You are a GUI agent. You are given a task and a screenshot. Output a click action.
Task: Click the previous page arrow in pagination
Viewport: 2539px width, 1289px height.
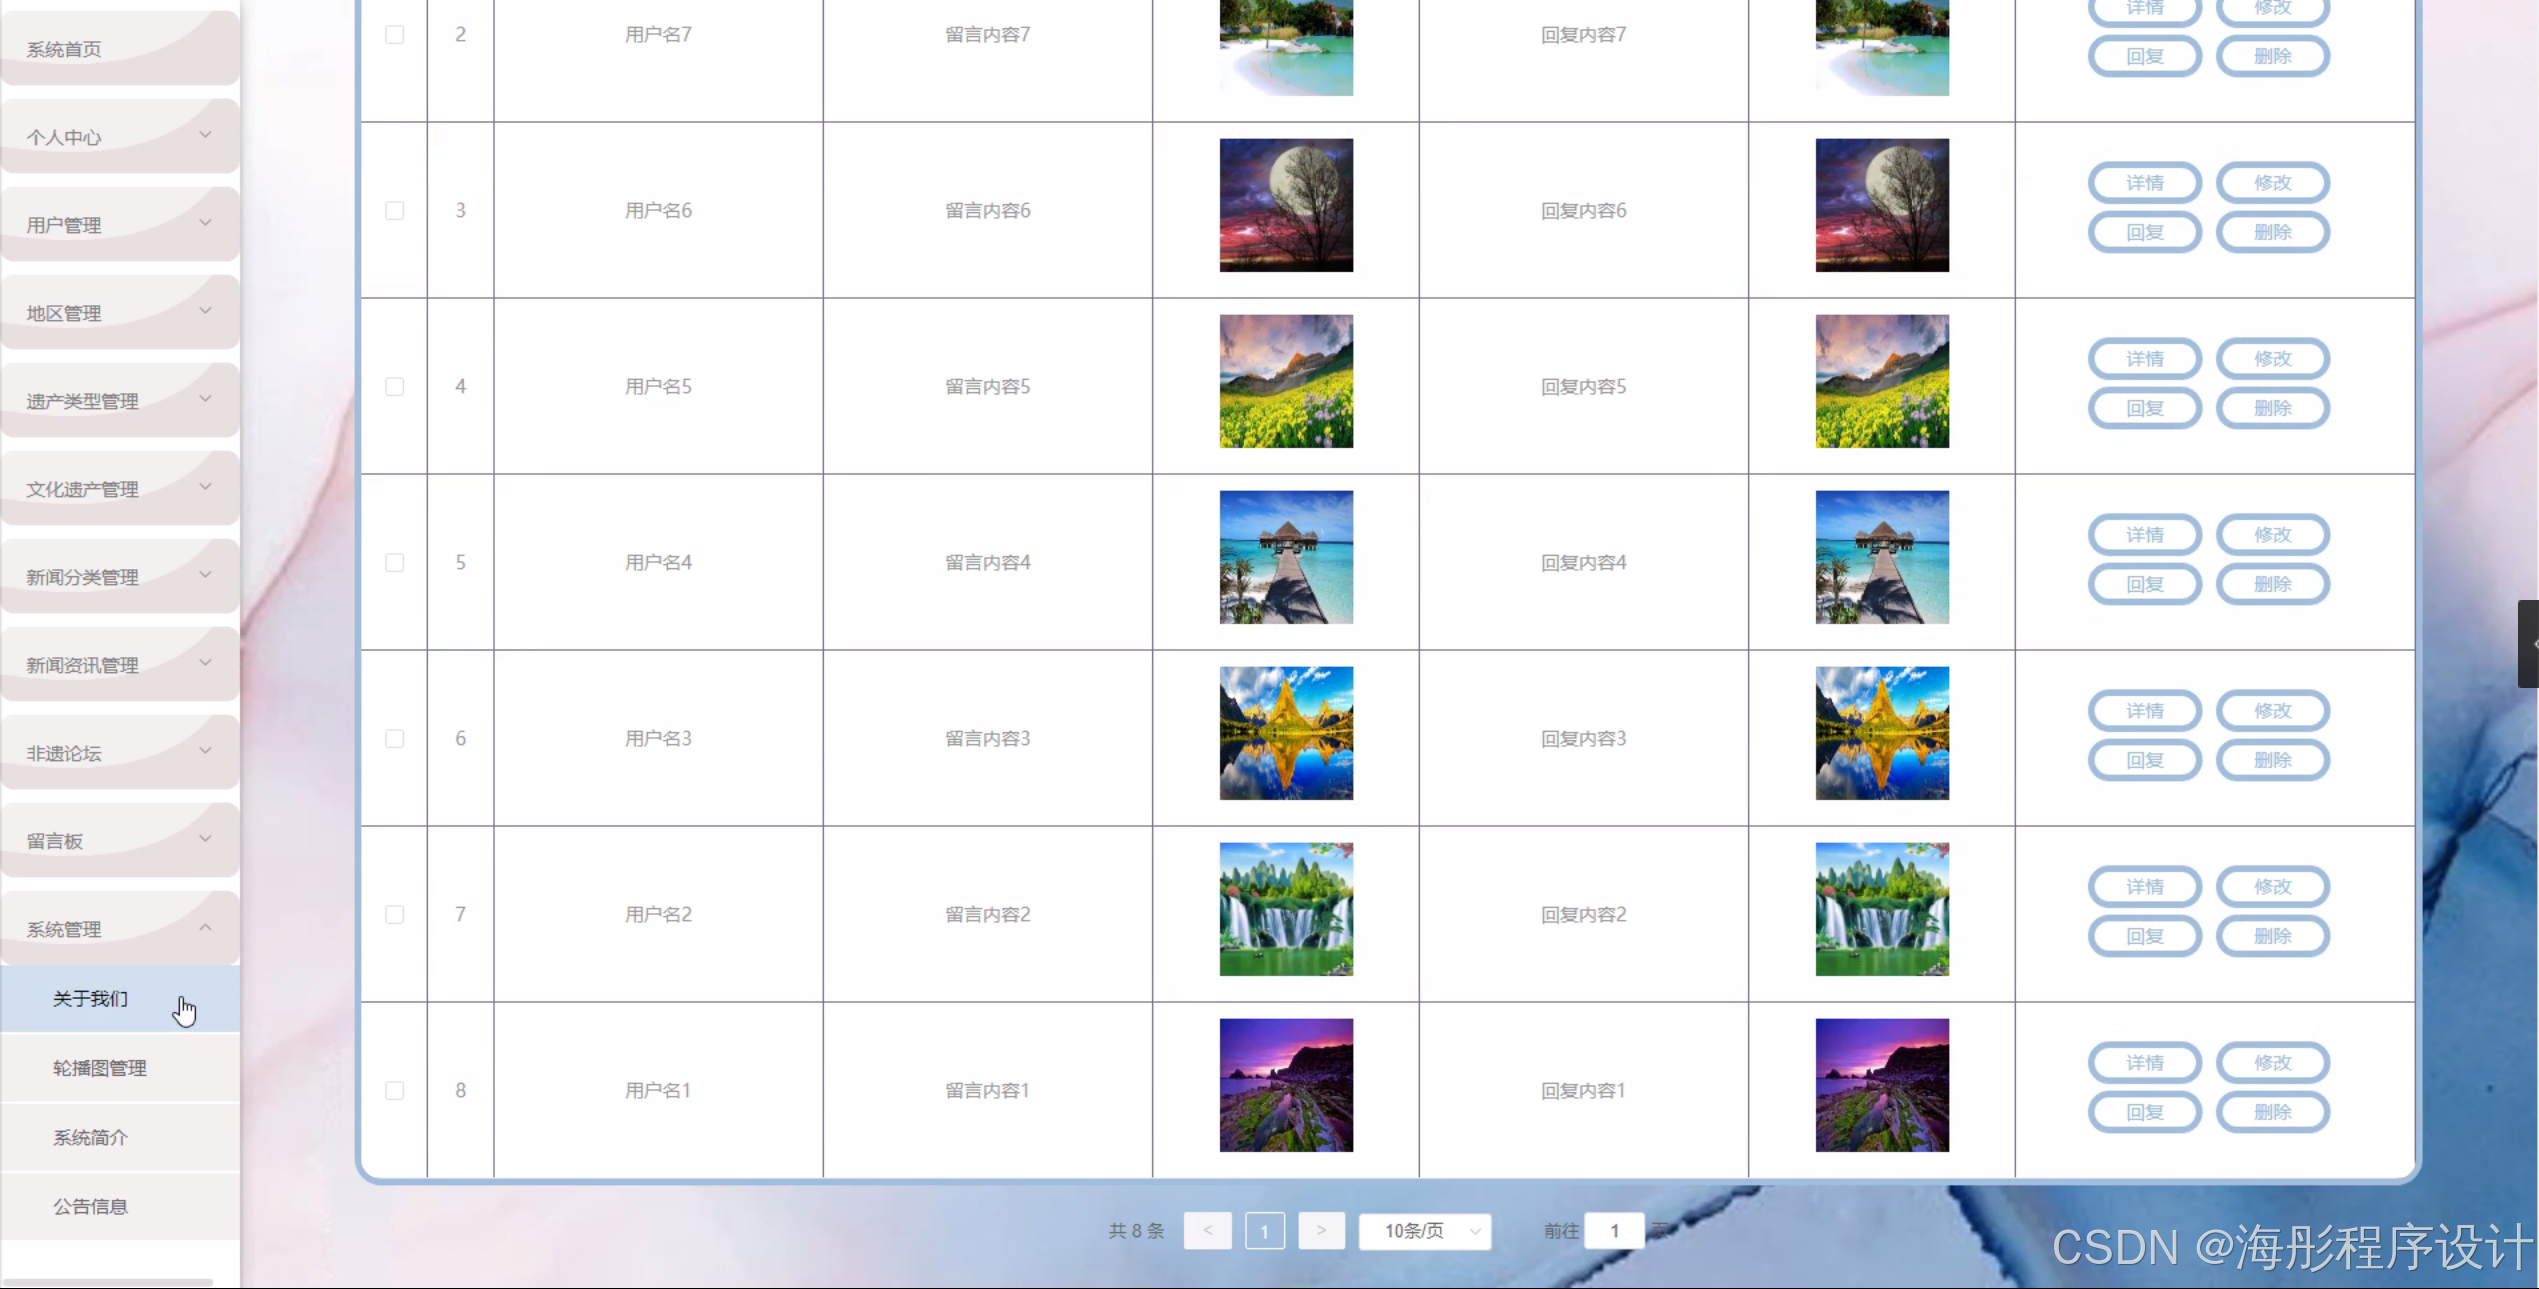click(x=1207, y=1230)
